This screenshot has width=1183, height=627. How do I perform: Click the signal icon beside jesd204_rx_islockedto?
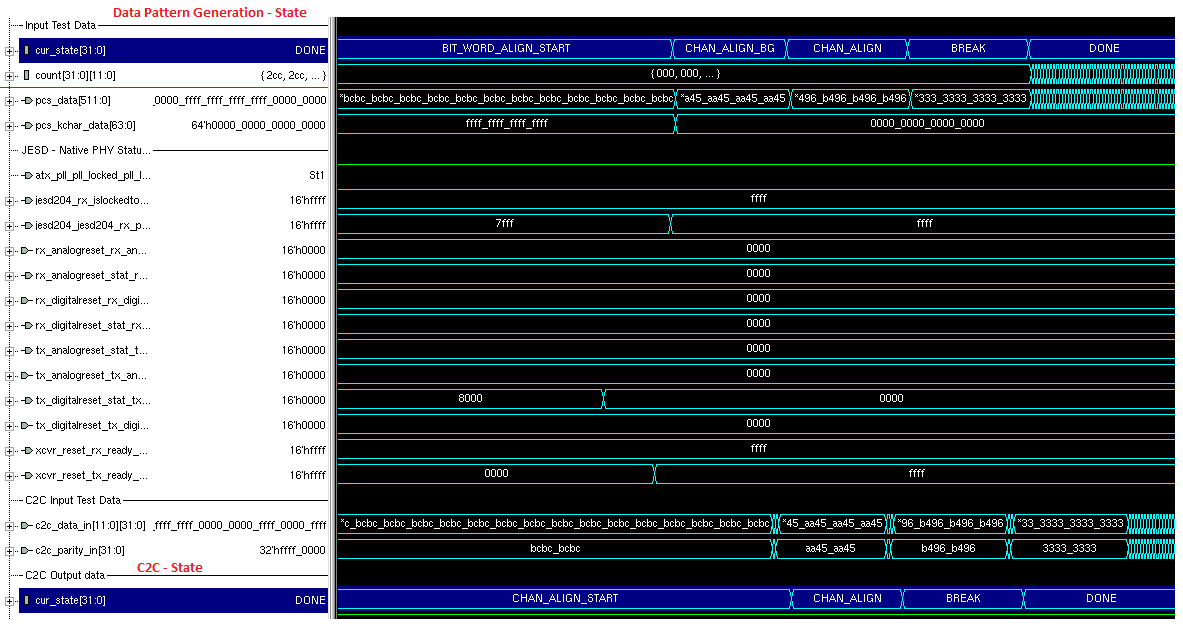pos(26,200)
